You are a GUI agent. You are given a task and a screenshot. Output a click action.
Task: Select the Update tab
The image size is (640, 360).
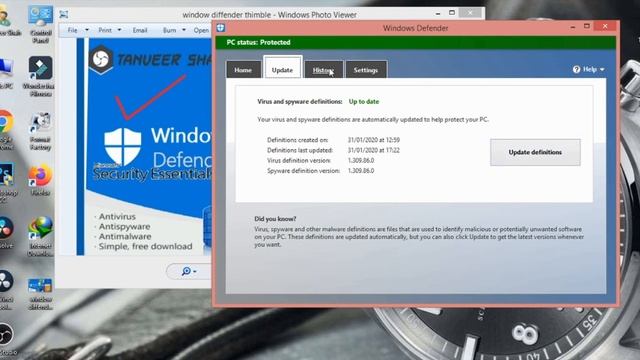282,67
